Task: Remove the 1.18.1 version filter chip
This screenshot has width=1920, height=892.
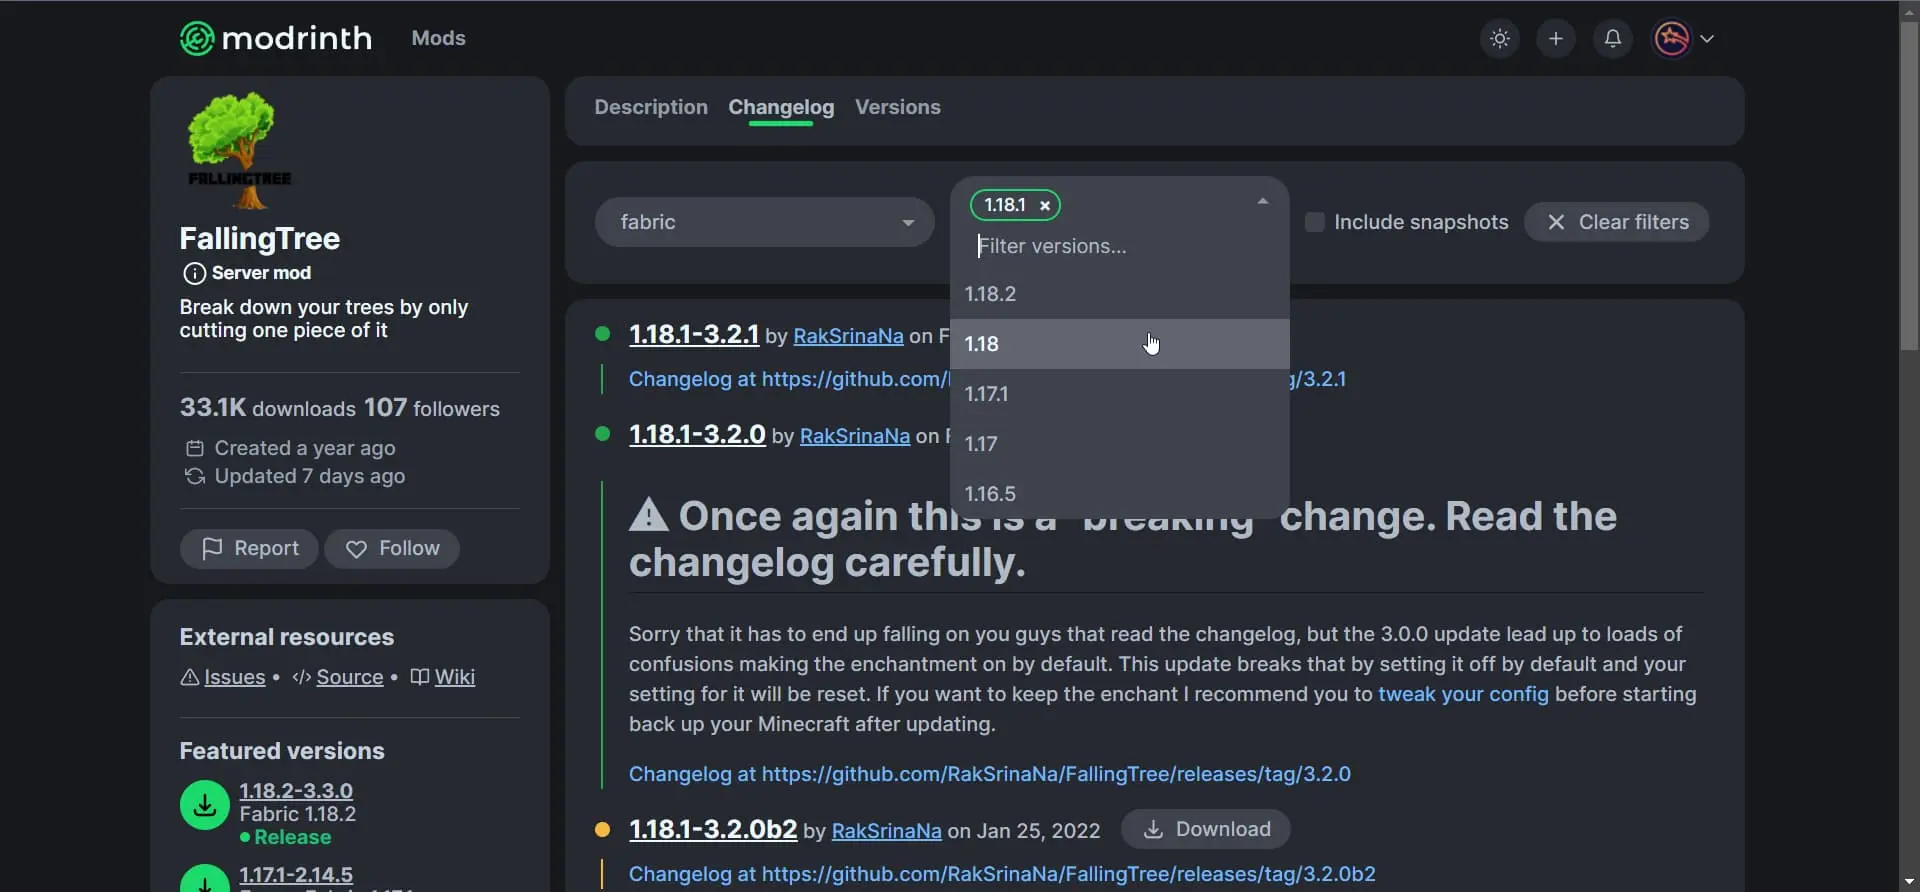Action: pyautogui.click(x=1044, y=206)
